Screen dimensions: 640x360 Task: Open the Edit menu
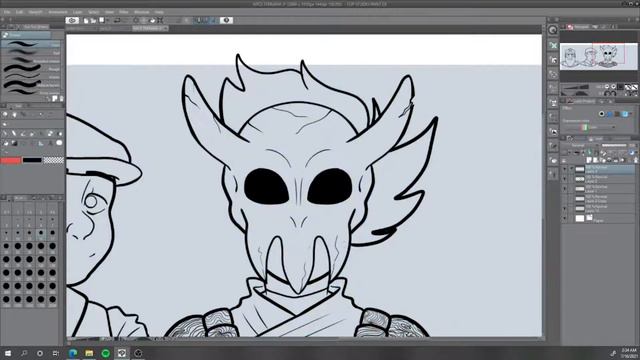pos(19,12)
